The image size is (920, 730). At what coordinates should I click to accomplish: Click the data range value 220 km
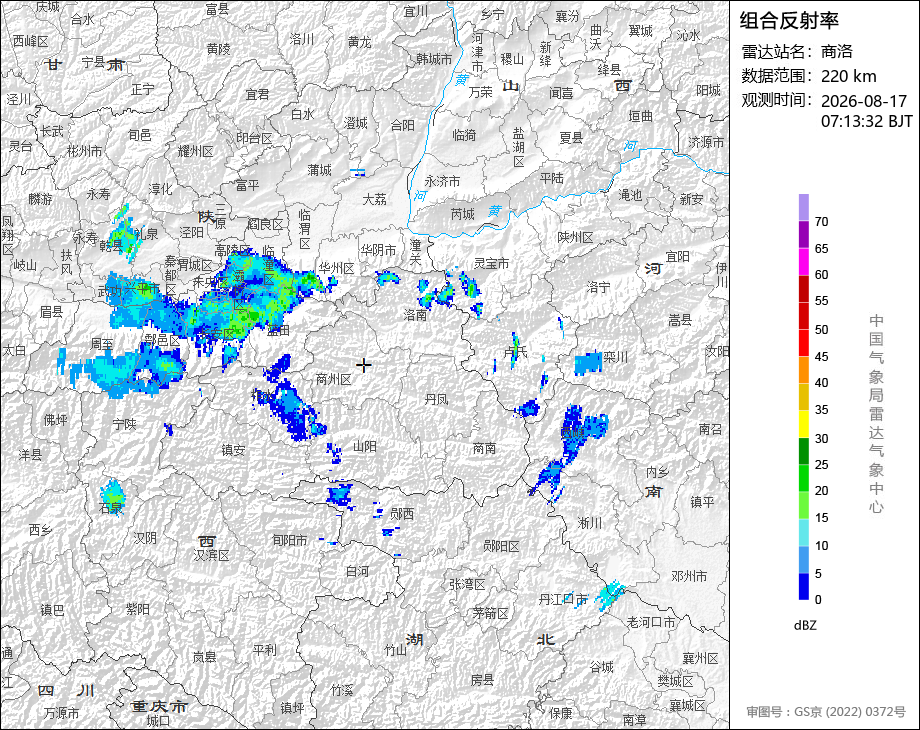[848, 76]
